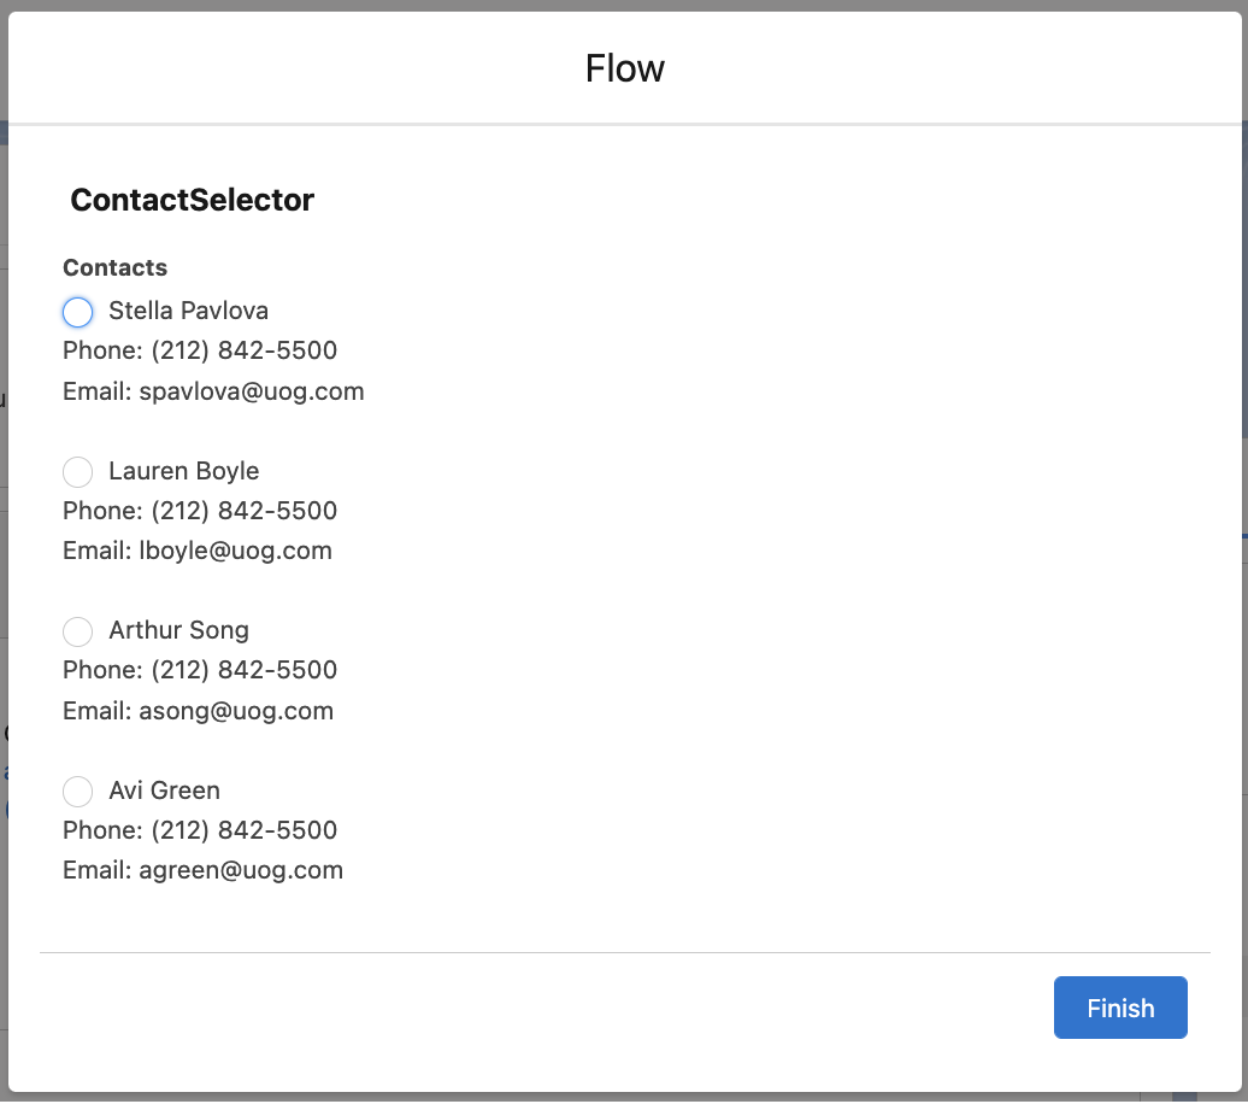Click the name Avi Green
The width and height of the screenshot is (1248, 1102).
pyautogui.click(x=164, y=790)
